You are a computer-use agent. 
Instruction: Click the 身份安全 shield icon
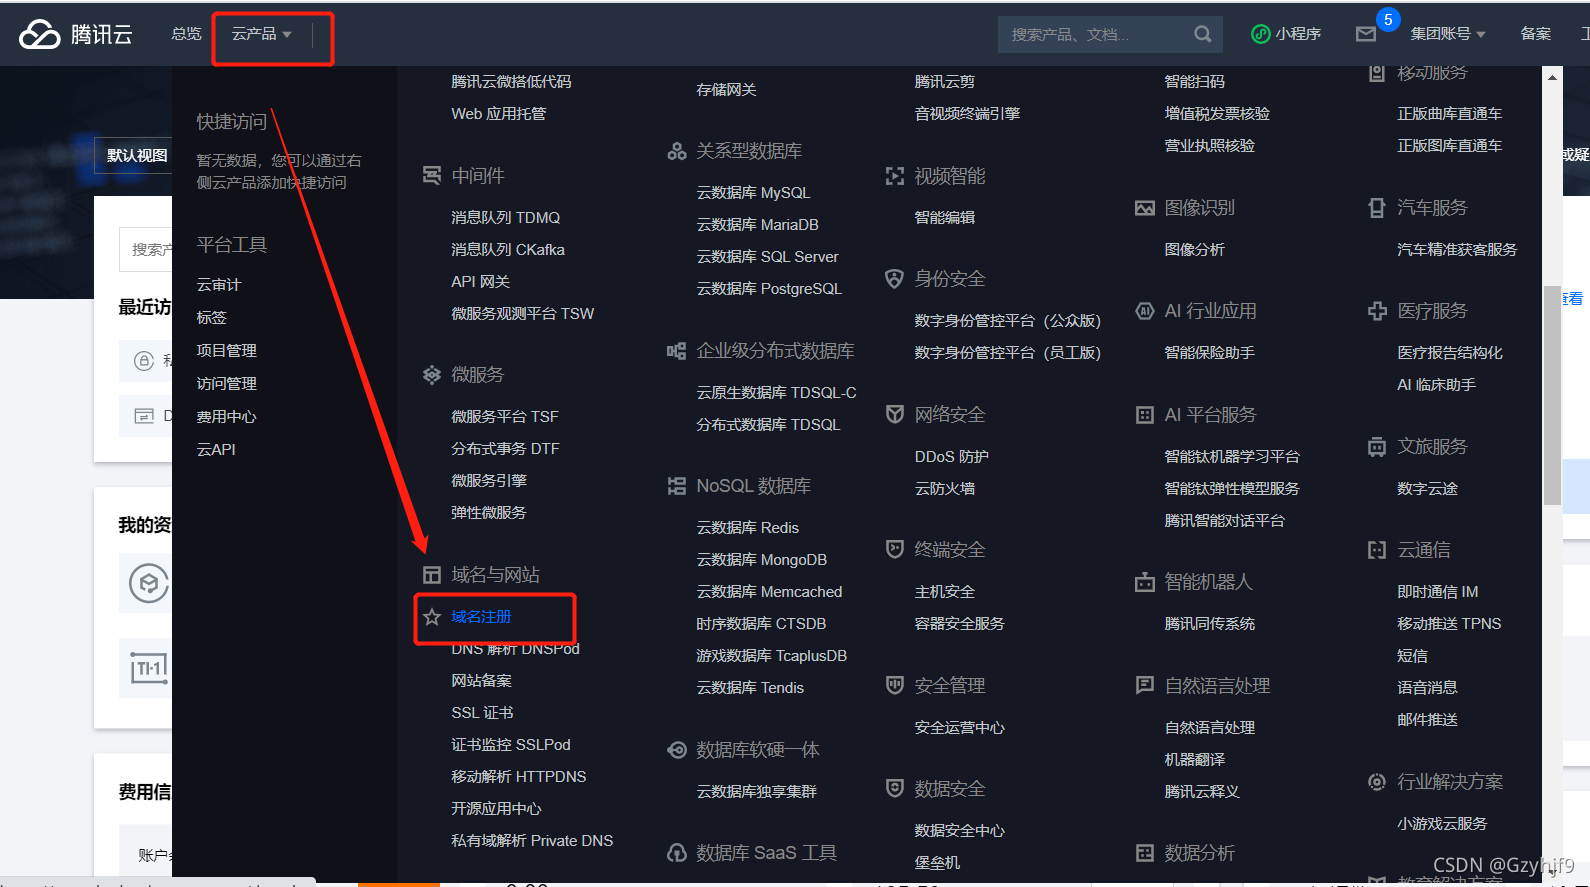coord(895,279)
